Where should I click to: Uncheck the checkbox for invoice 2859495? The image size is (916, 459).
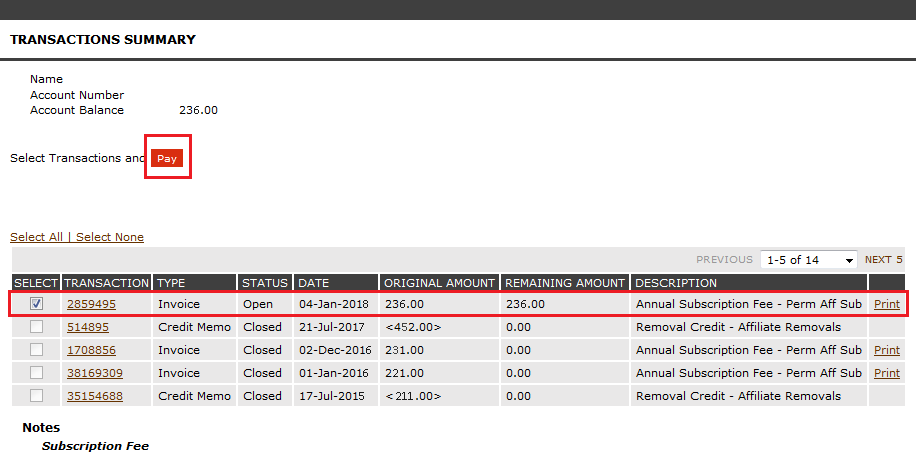pos(36,303)
